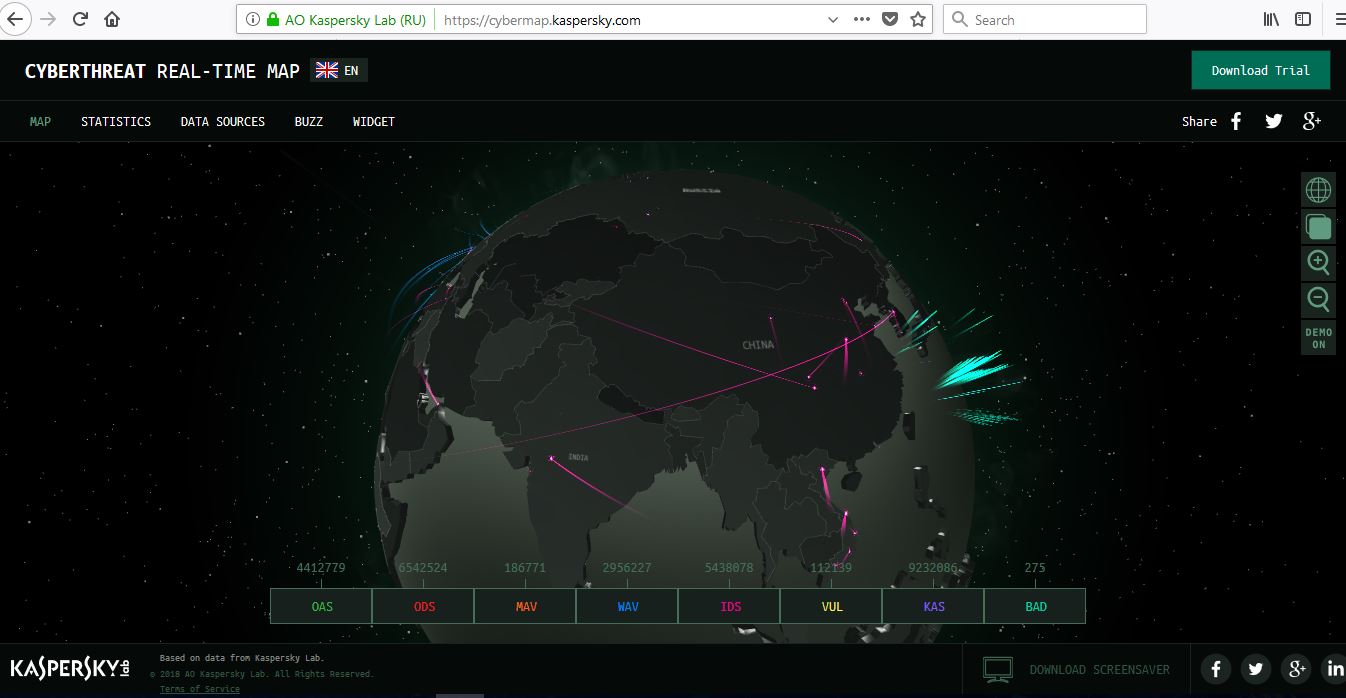The width and height of the screenshot is (1346, 698).
Task: Open the STATISTICS tab
Action: pyautogui.click(x=116, y=121)
